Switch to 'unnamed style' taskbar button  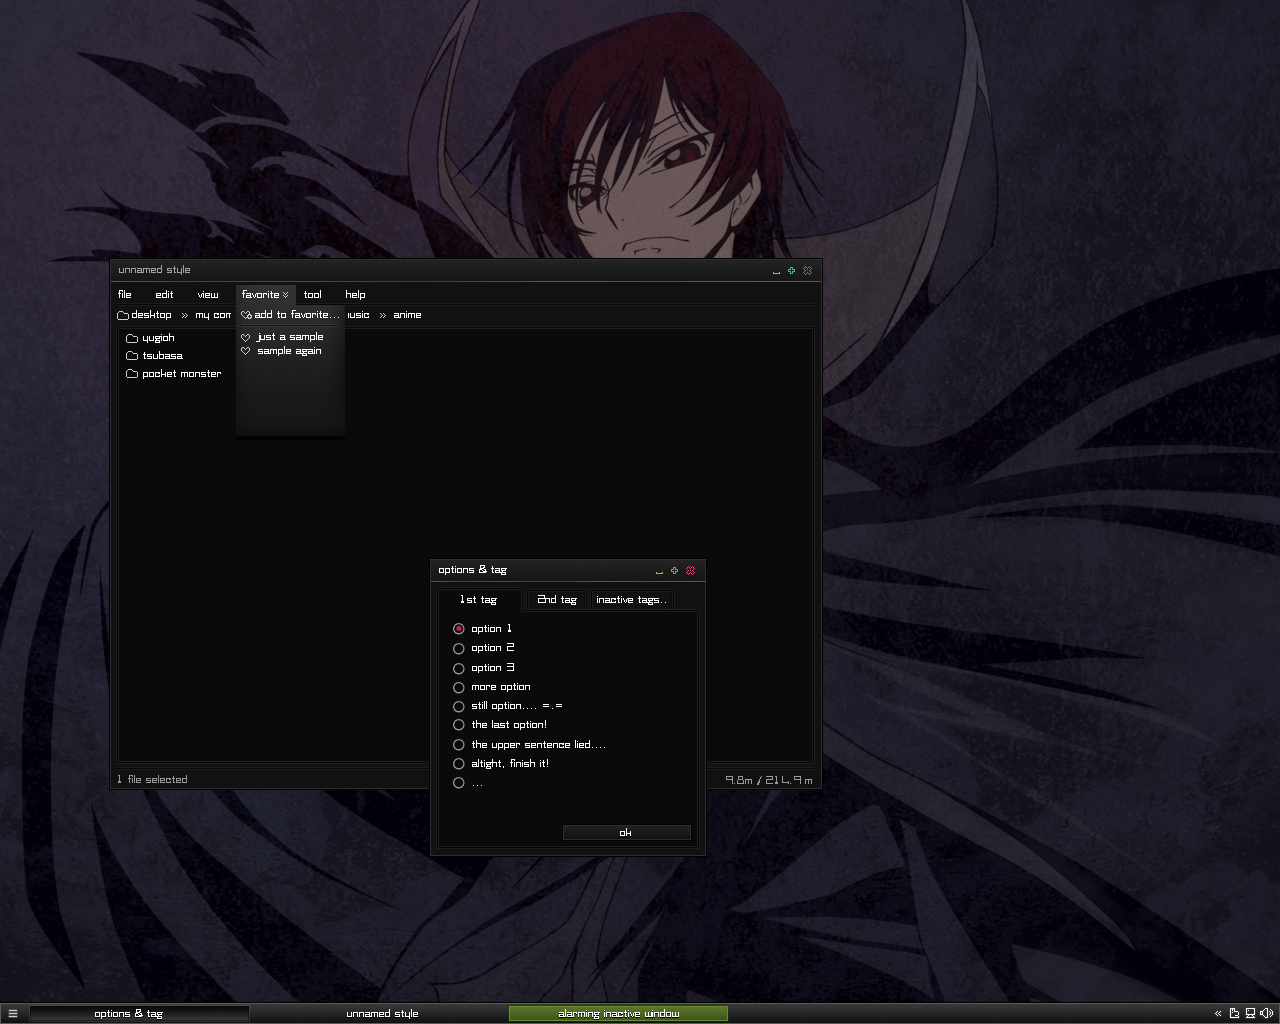point(382,1013)
